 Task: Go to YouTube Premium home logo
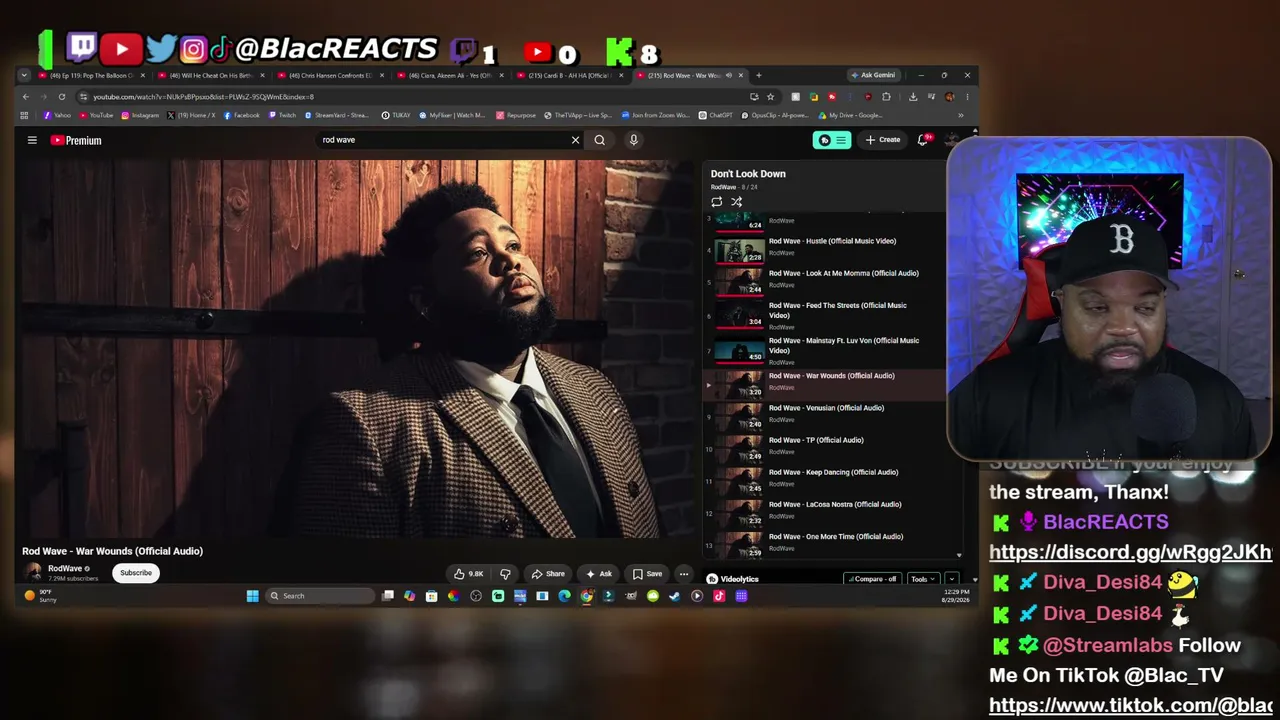76,140
